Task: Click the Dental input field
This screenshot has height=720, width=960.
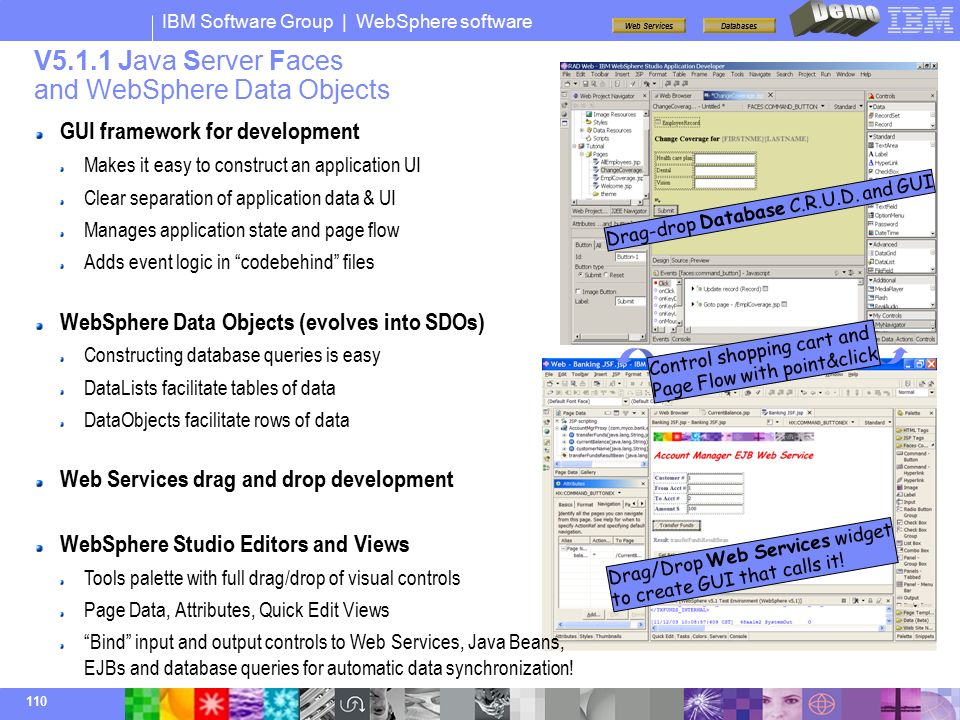Action: tap(724, 170)
